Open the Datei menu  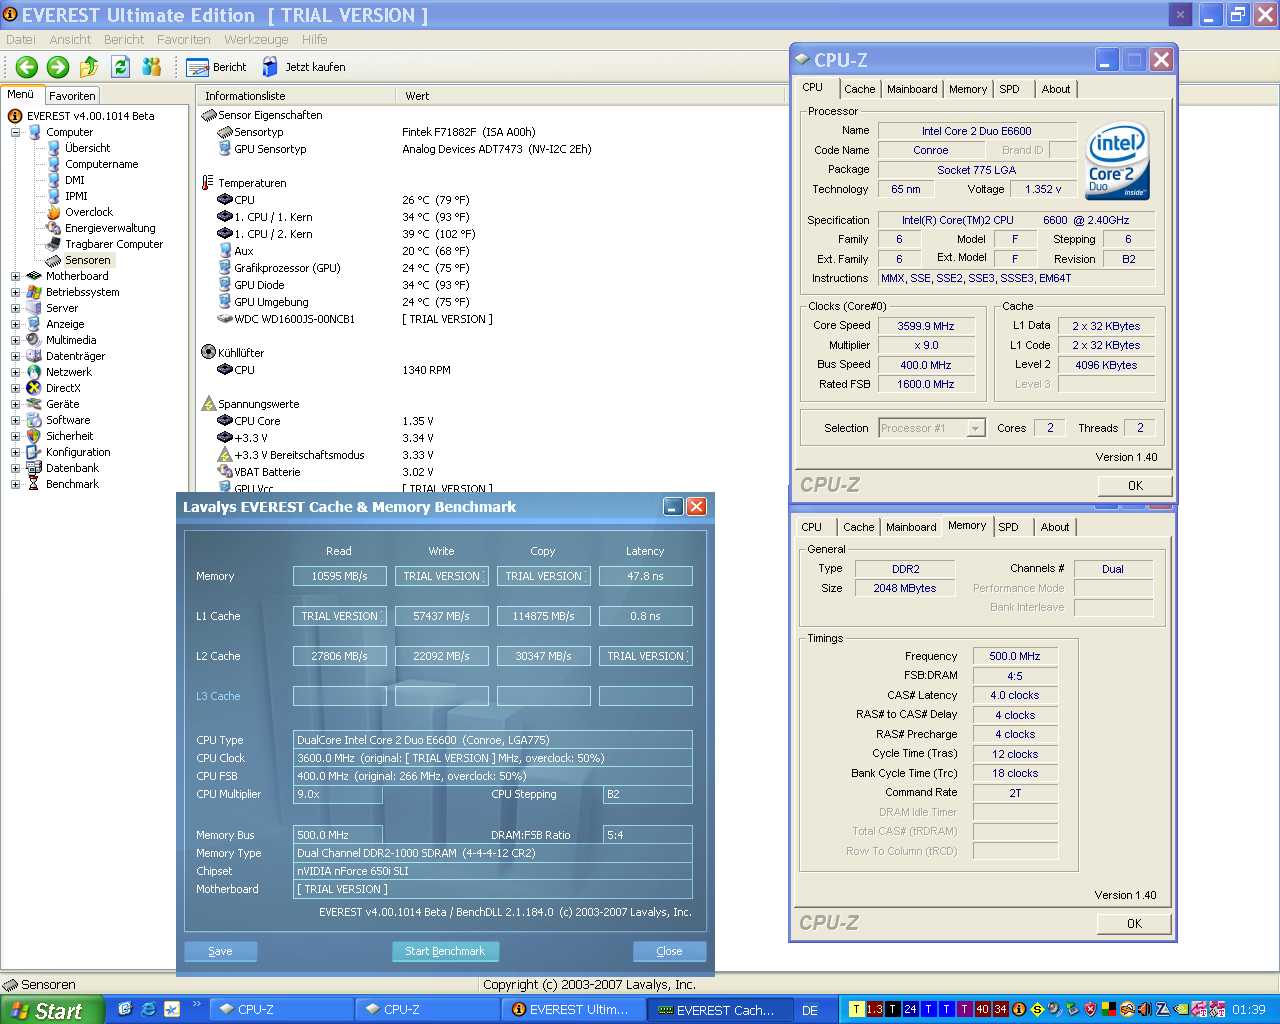21,40
